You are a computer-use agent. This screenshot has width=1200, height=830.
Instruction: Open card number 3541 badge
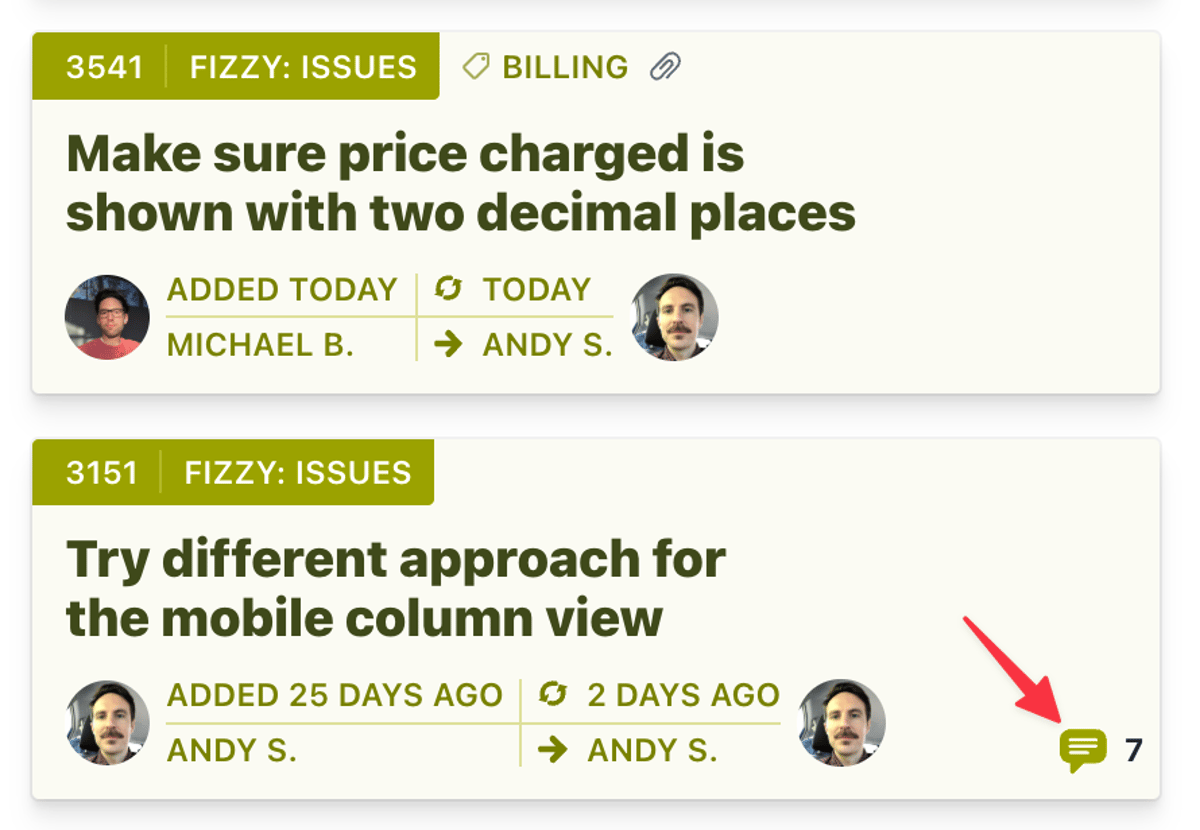point(103,66)
